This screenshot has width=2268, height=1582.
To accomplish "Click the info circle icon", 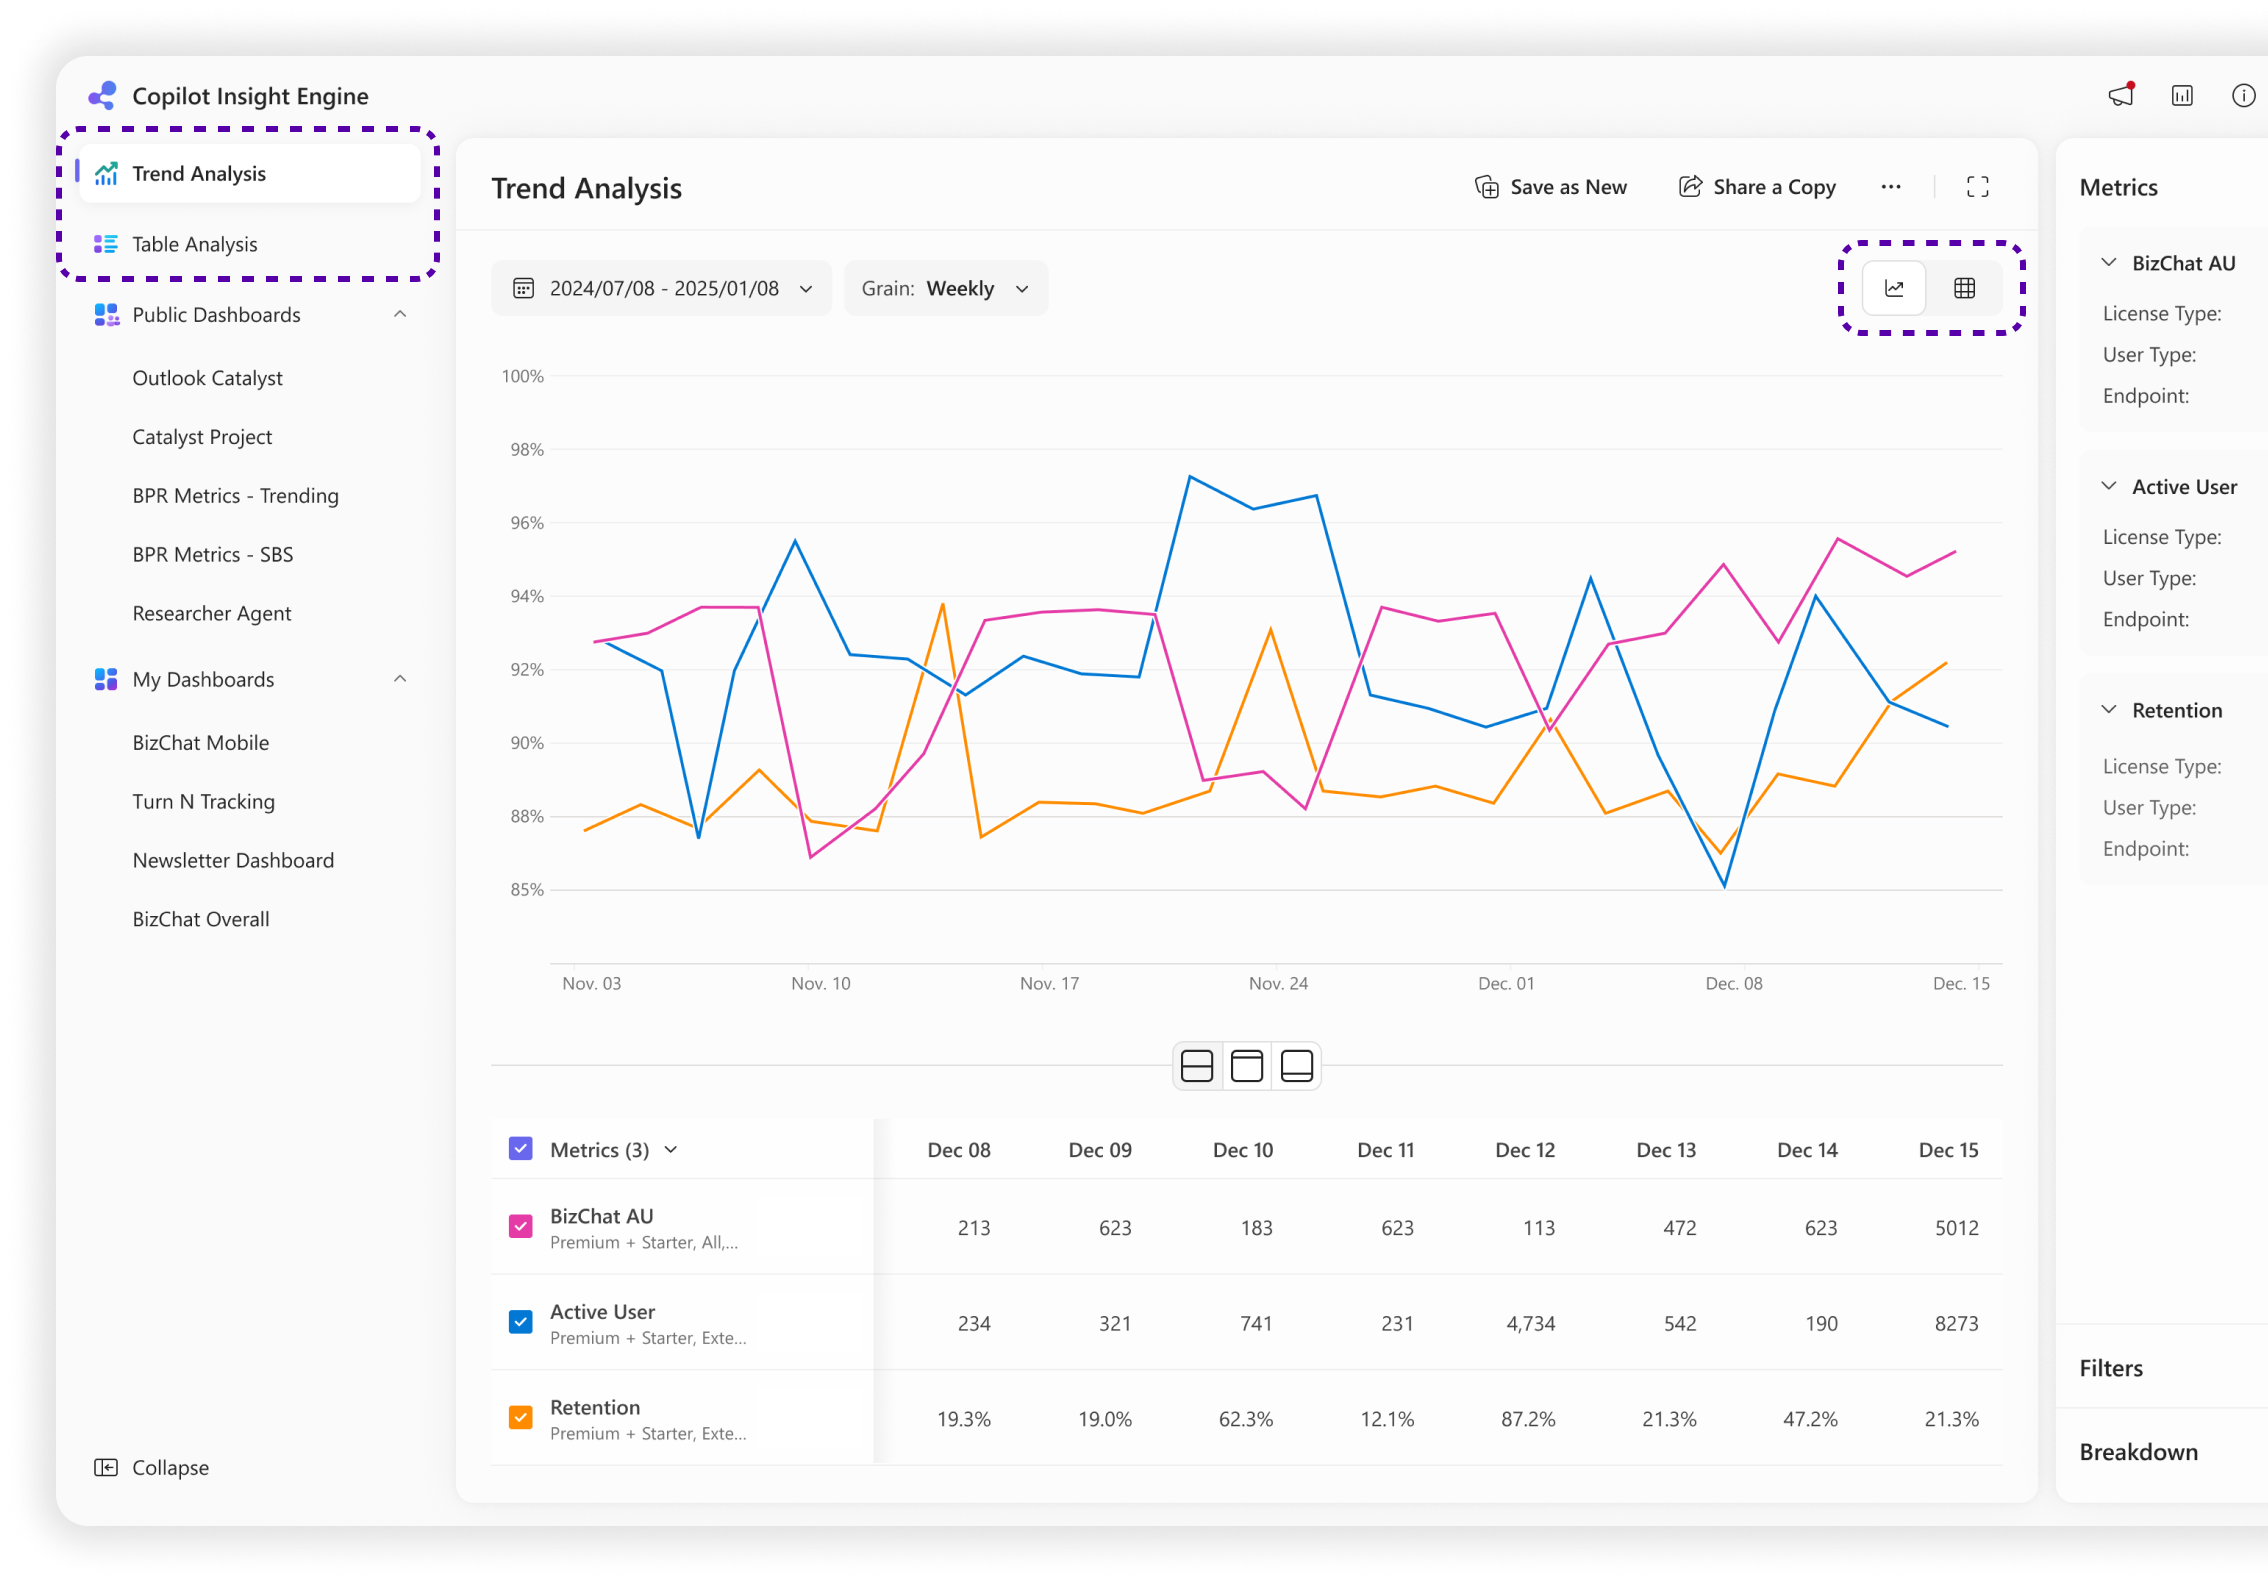I will point(2243,95).
